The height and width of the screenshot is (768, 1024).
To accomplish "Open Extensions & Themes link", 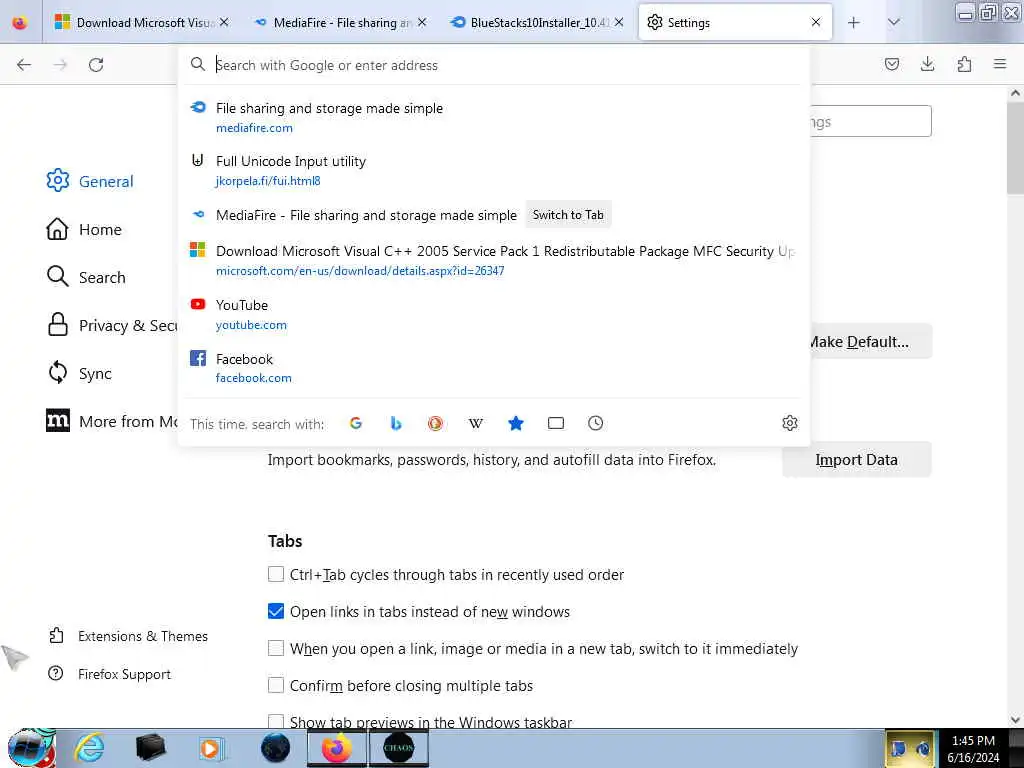I will [x=128, y=636].
